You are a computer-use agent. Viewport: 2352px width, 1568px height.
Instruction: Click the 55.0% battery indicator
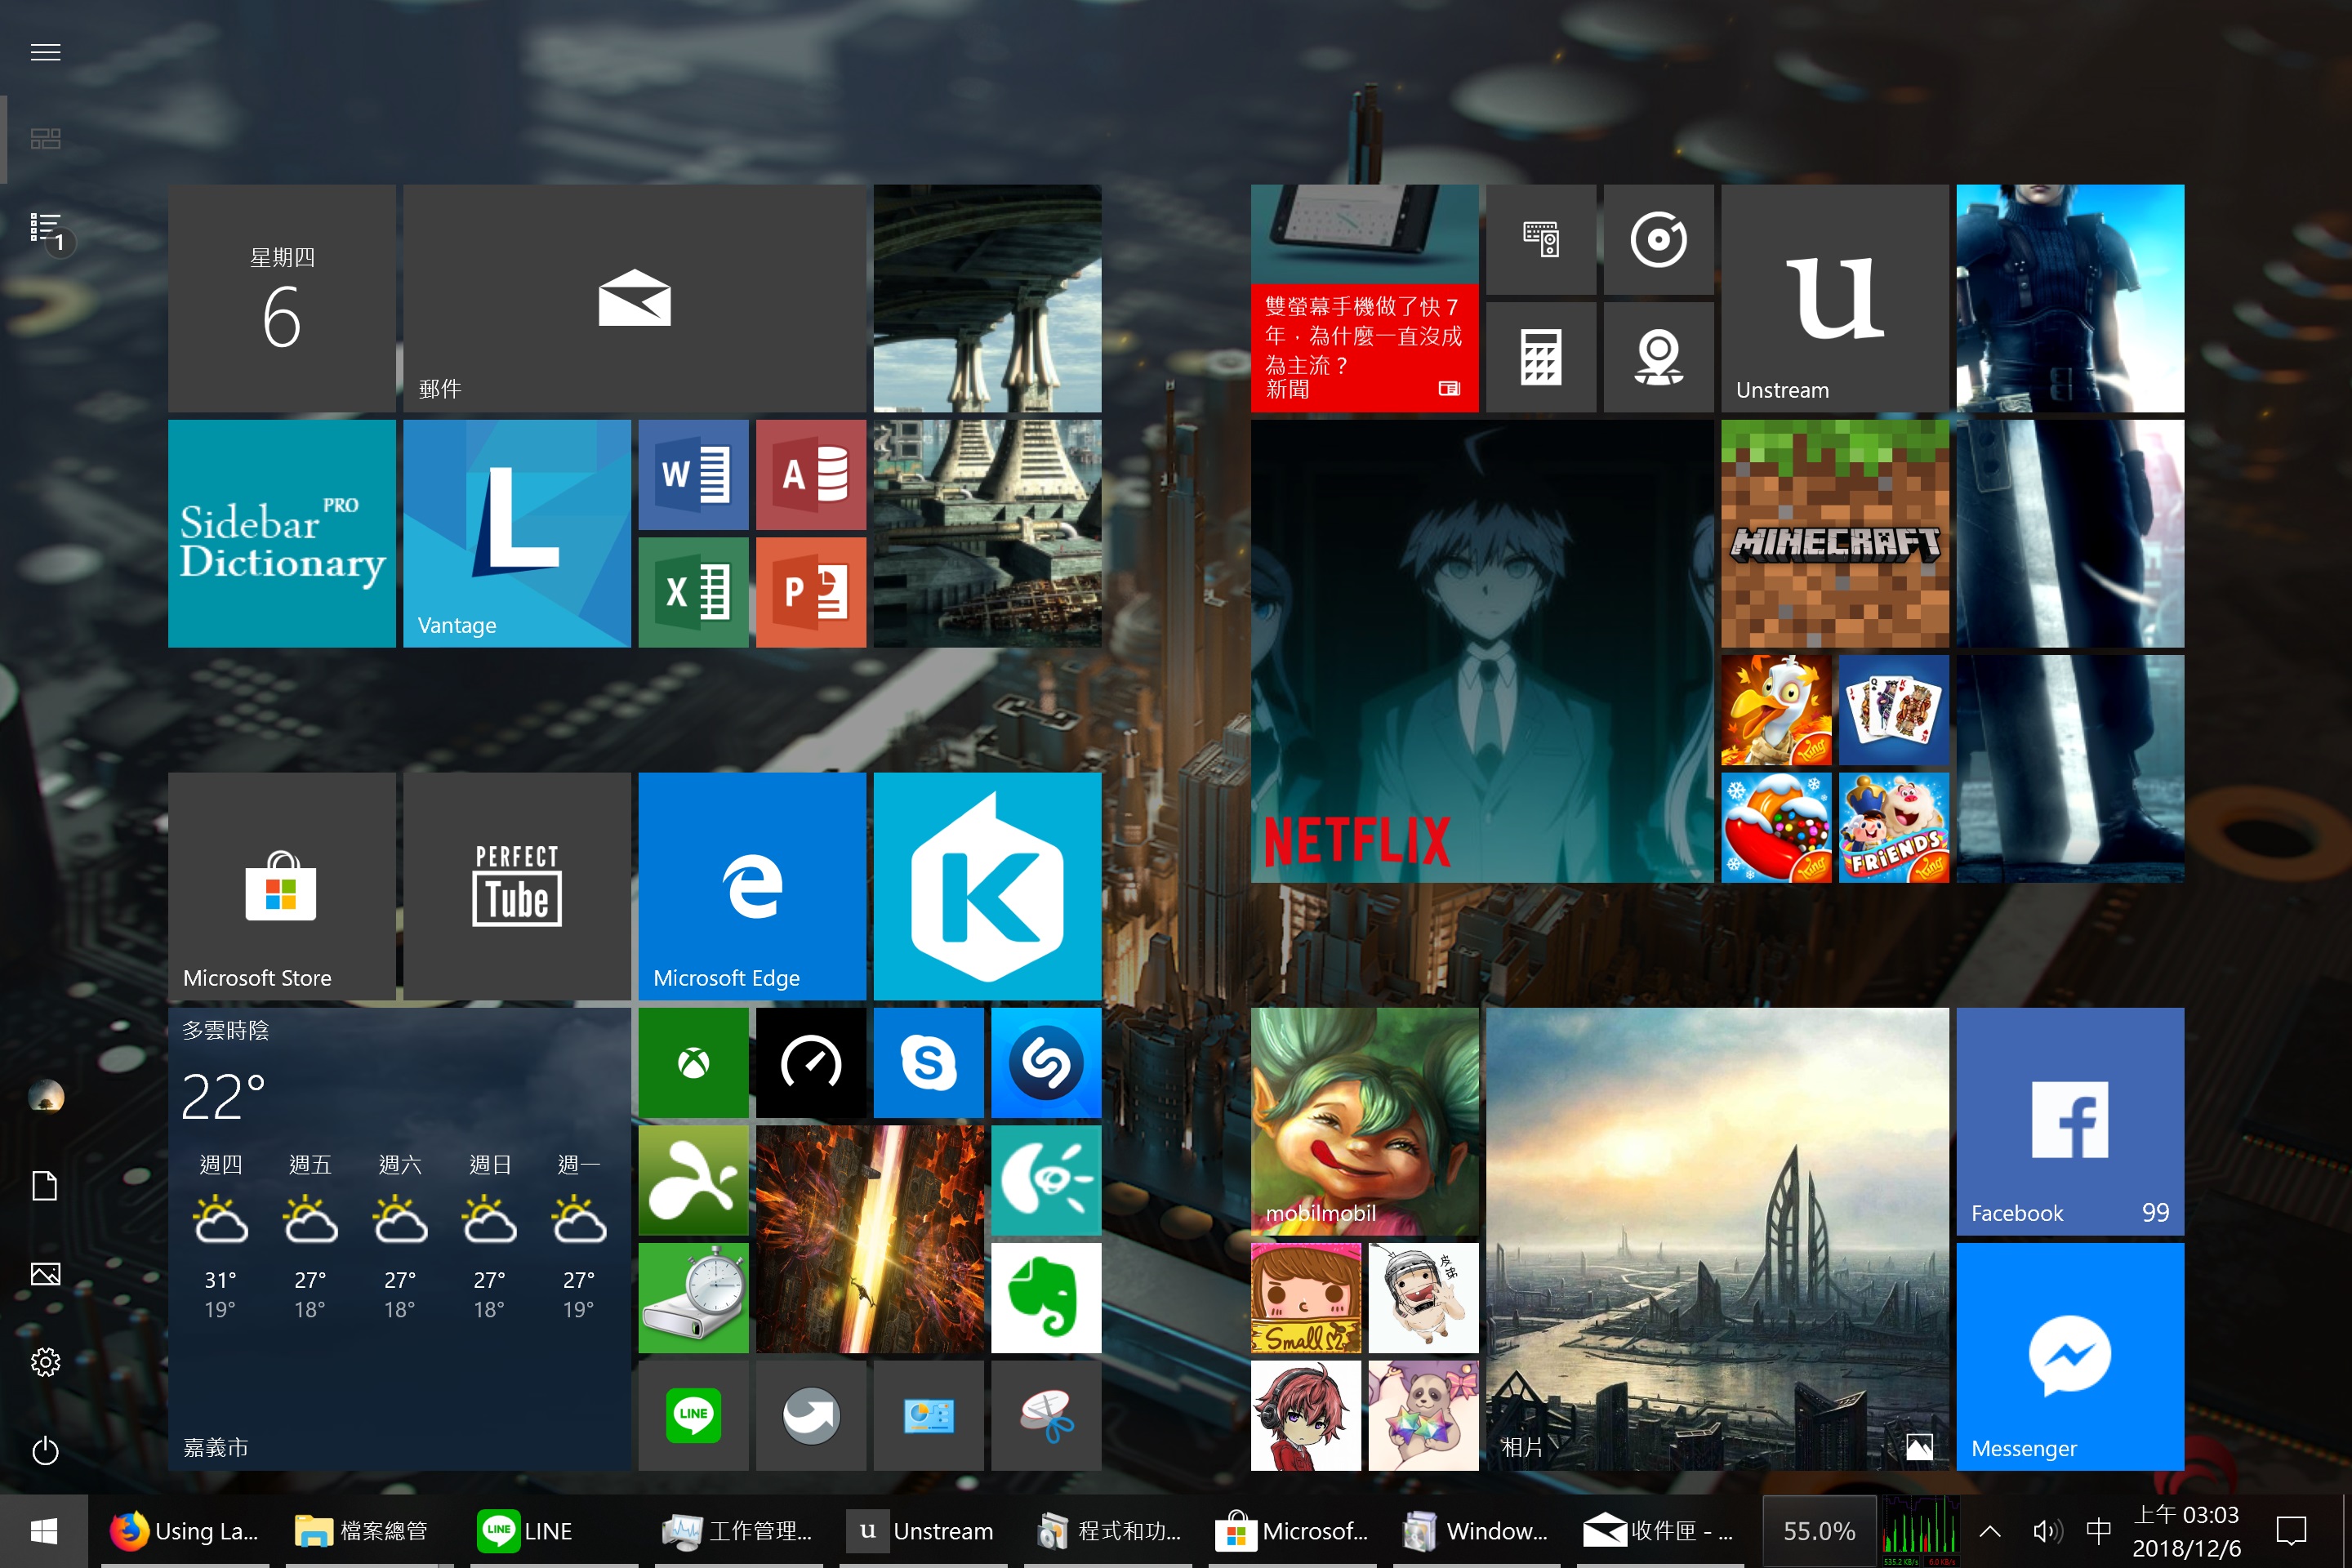[1819, 1531]
